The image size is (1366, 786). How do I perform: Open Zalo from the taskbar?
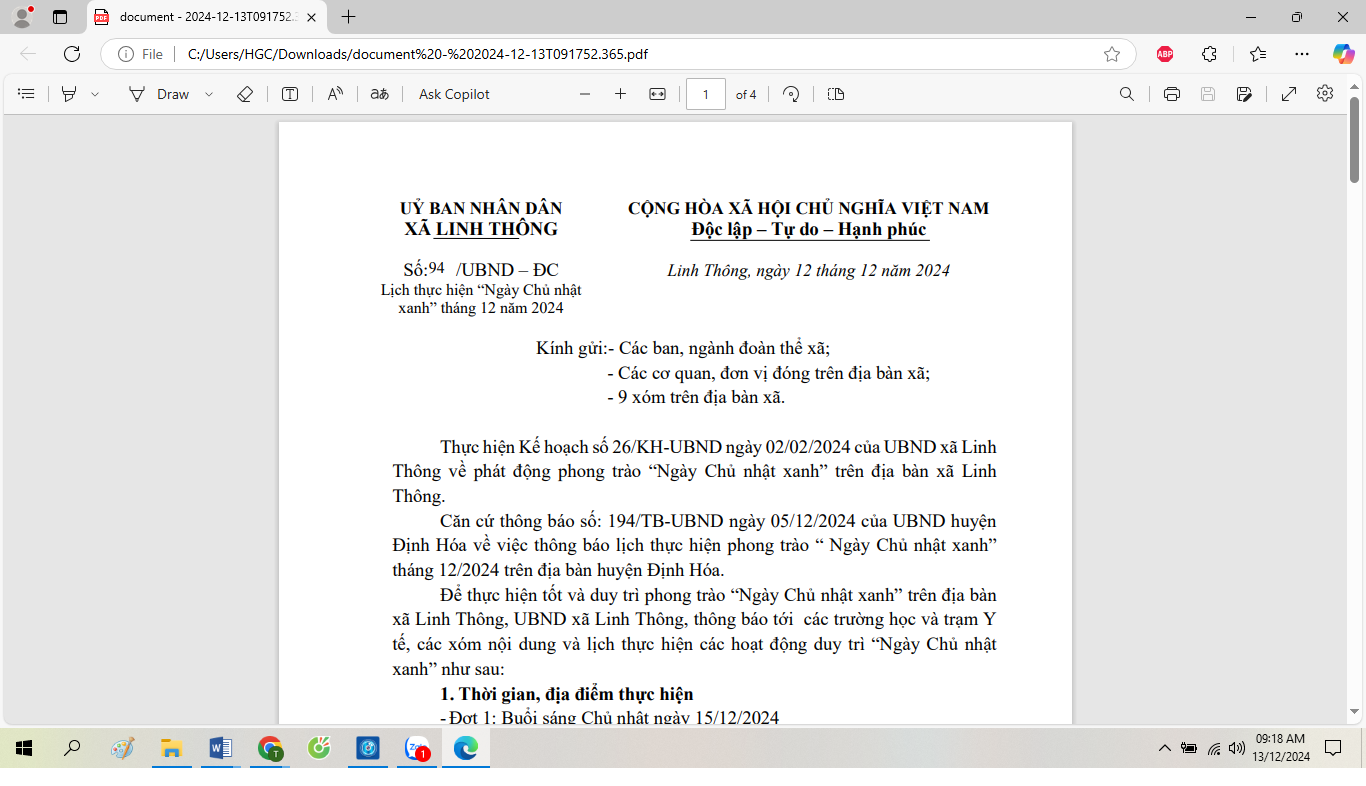(417, 748)
